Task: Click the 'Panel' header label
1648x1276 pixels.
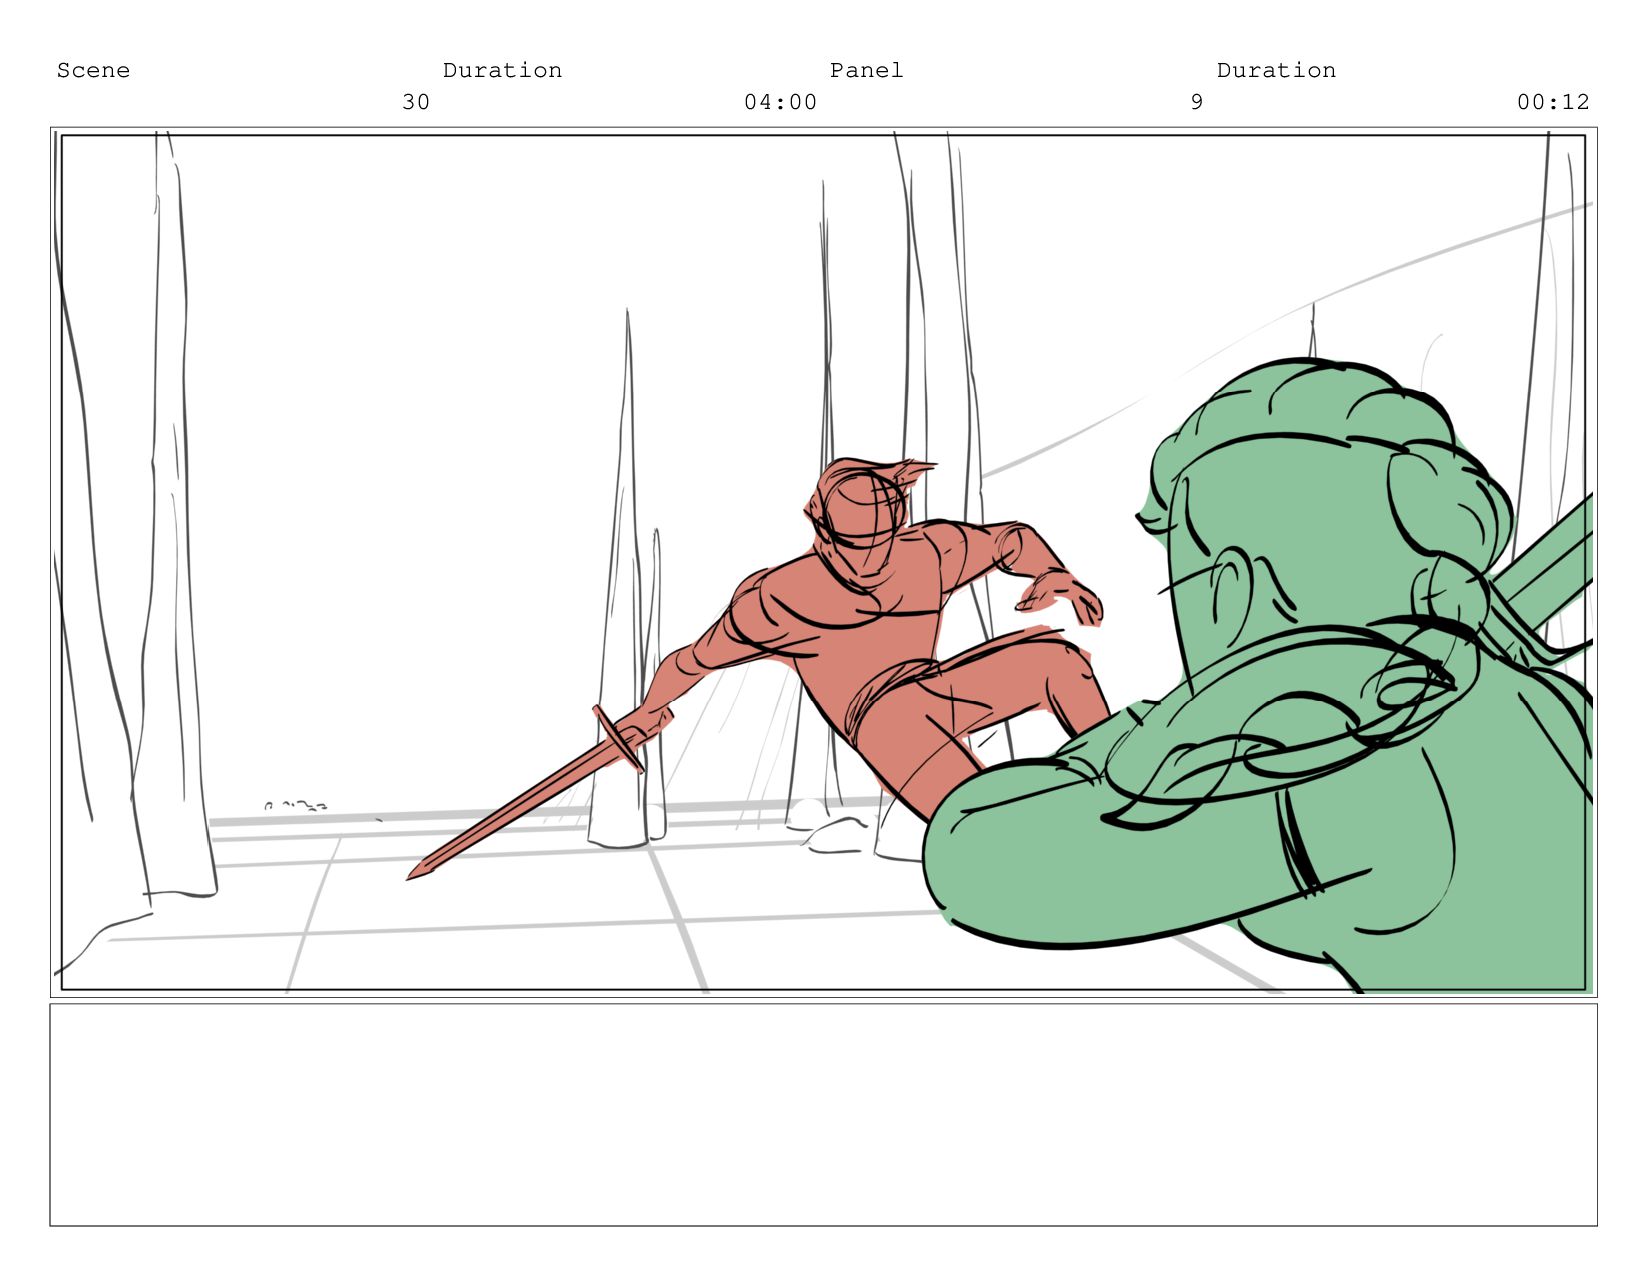Action: click(x=866, y=70)
